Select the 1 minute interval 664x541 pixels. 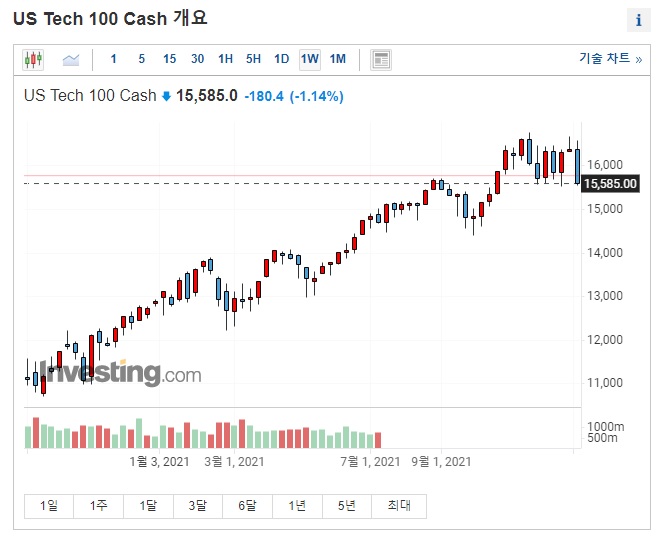tap(113, 59)
